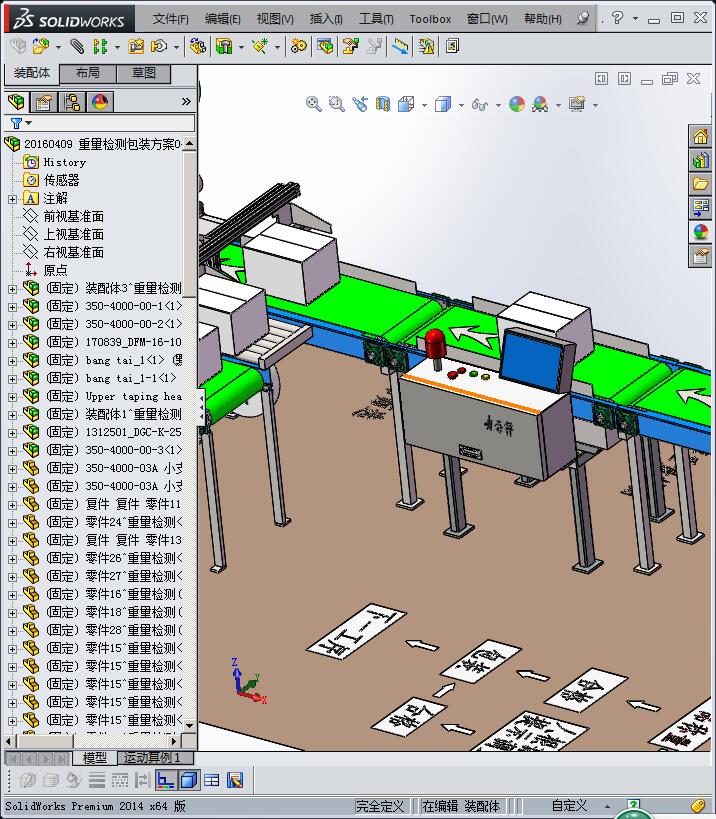716x819 pixels.
Task: Open the 文件(F) menu
Action: 170,19
